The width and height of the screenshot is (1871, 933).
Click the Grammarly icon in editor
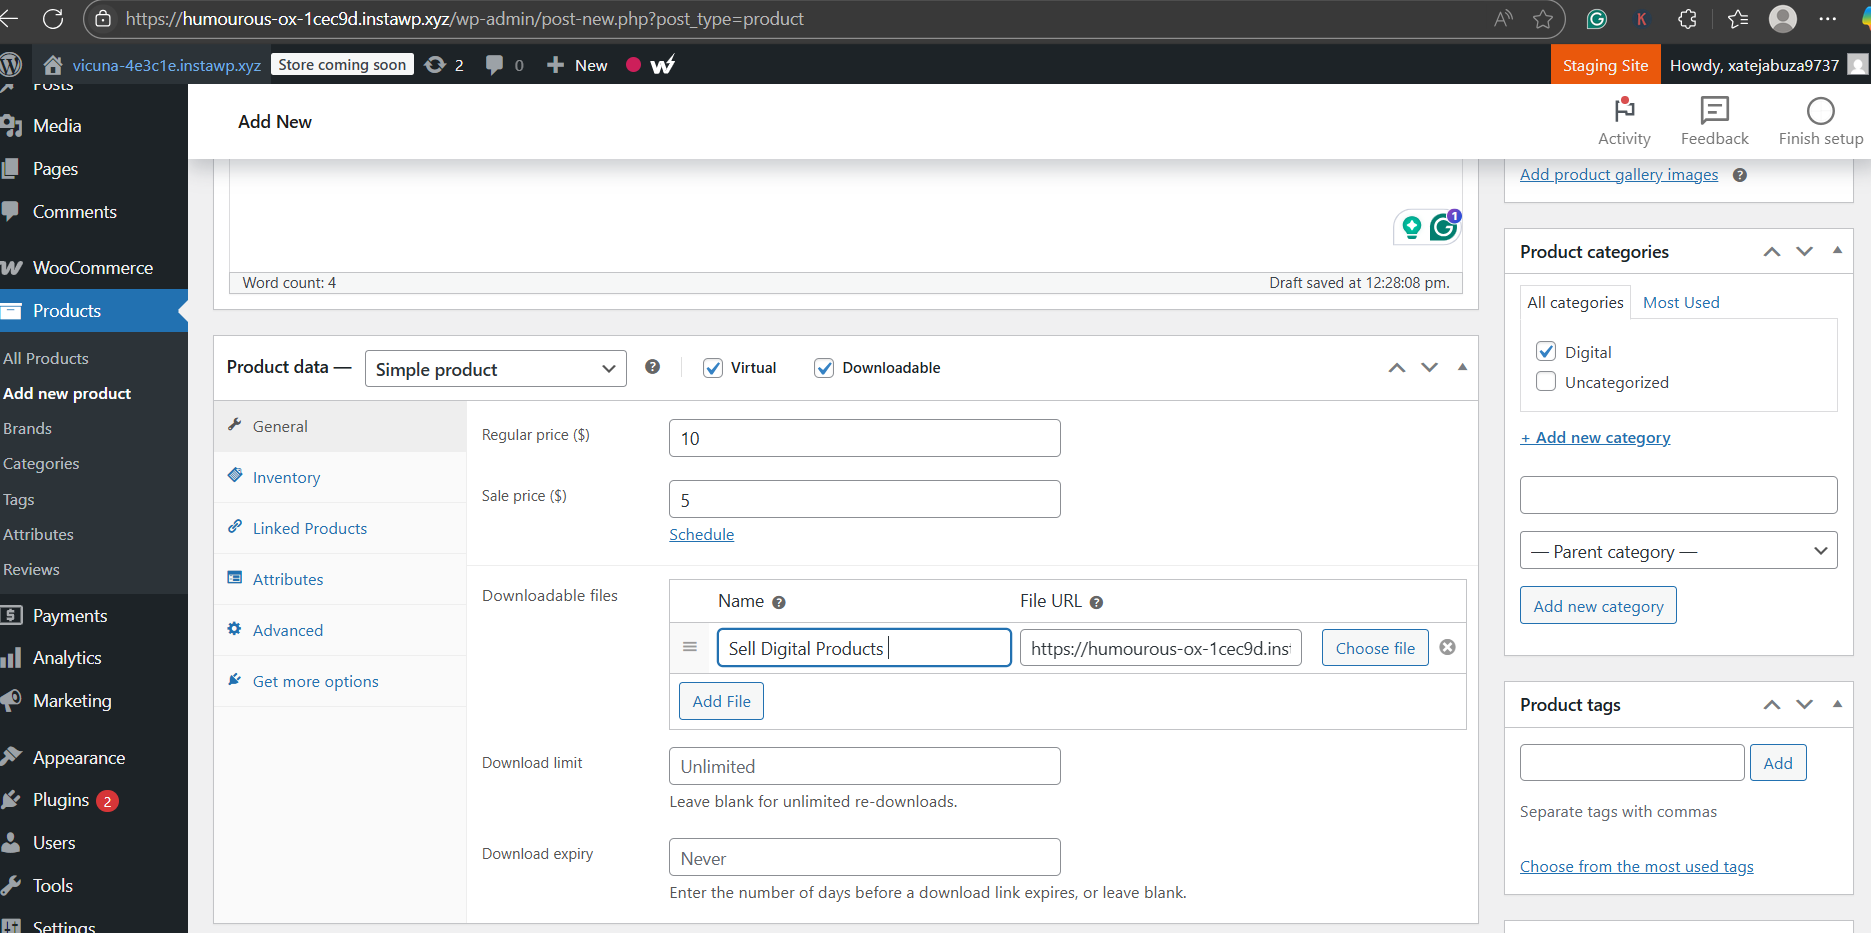point(1443,227)
